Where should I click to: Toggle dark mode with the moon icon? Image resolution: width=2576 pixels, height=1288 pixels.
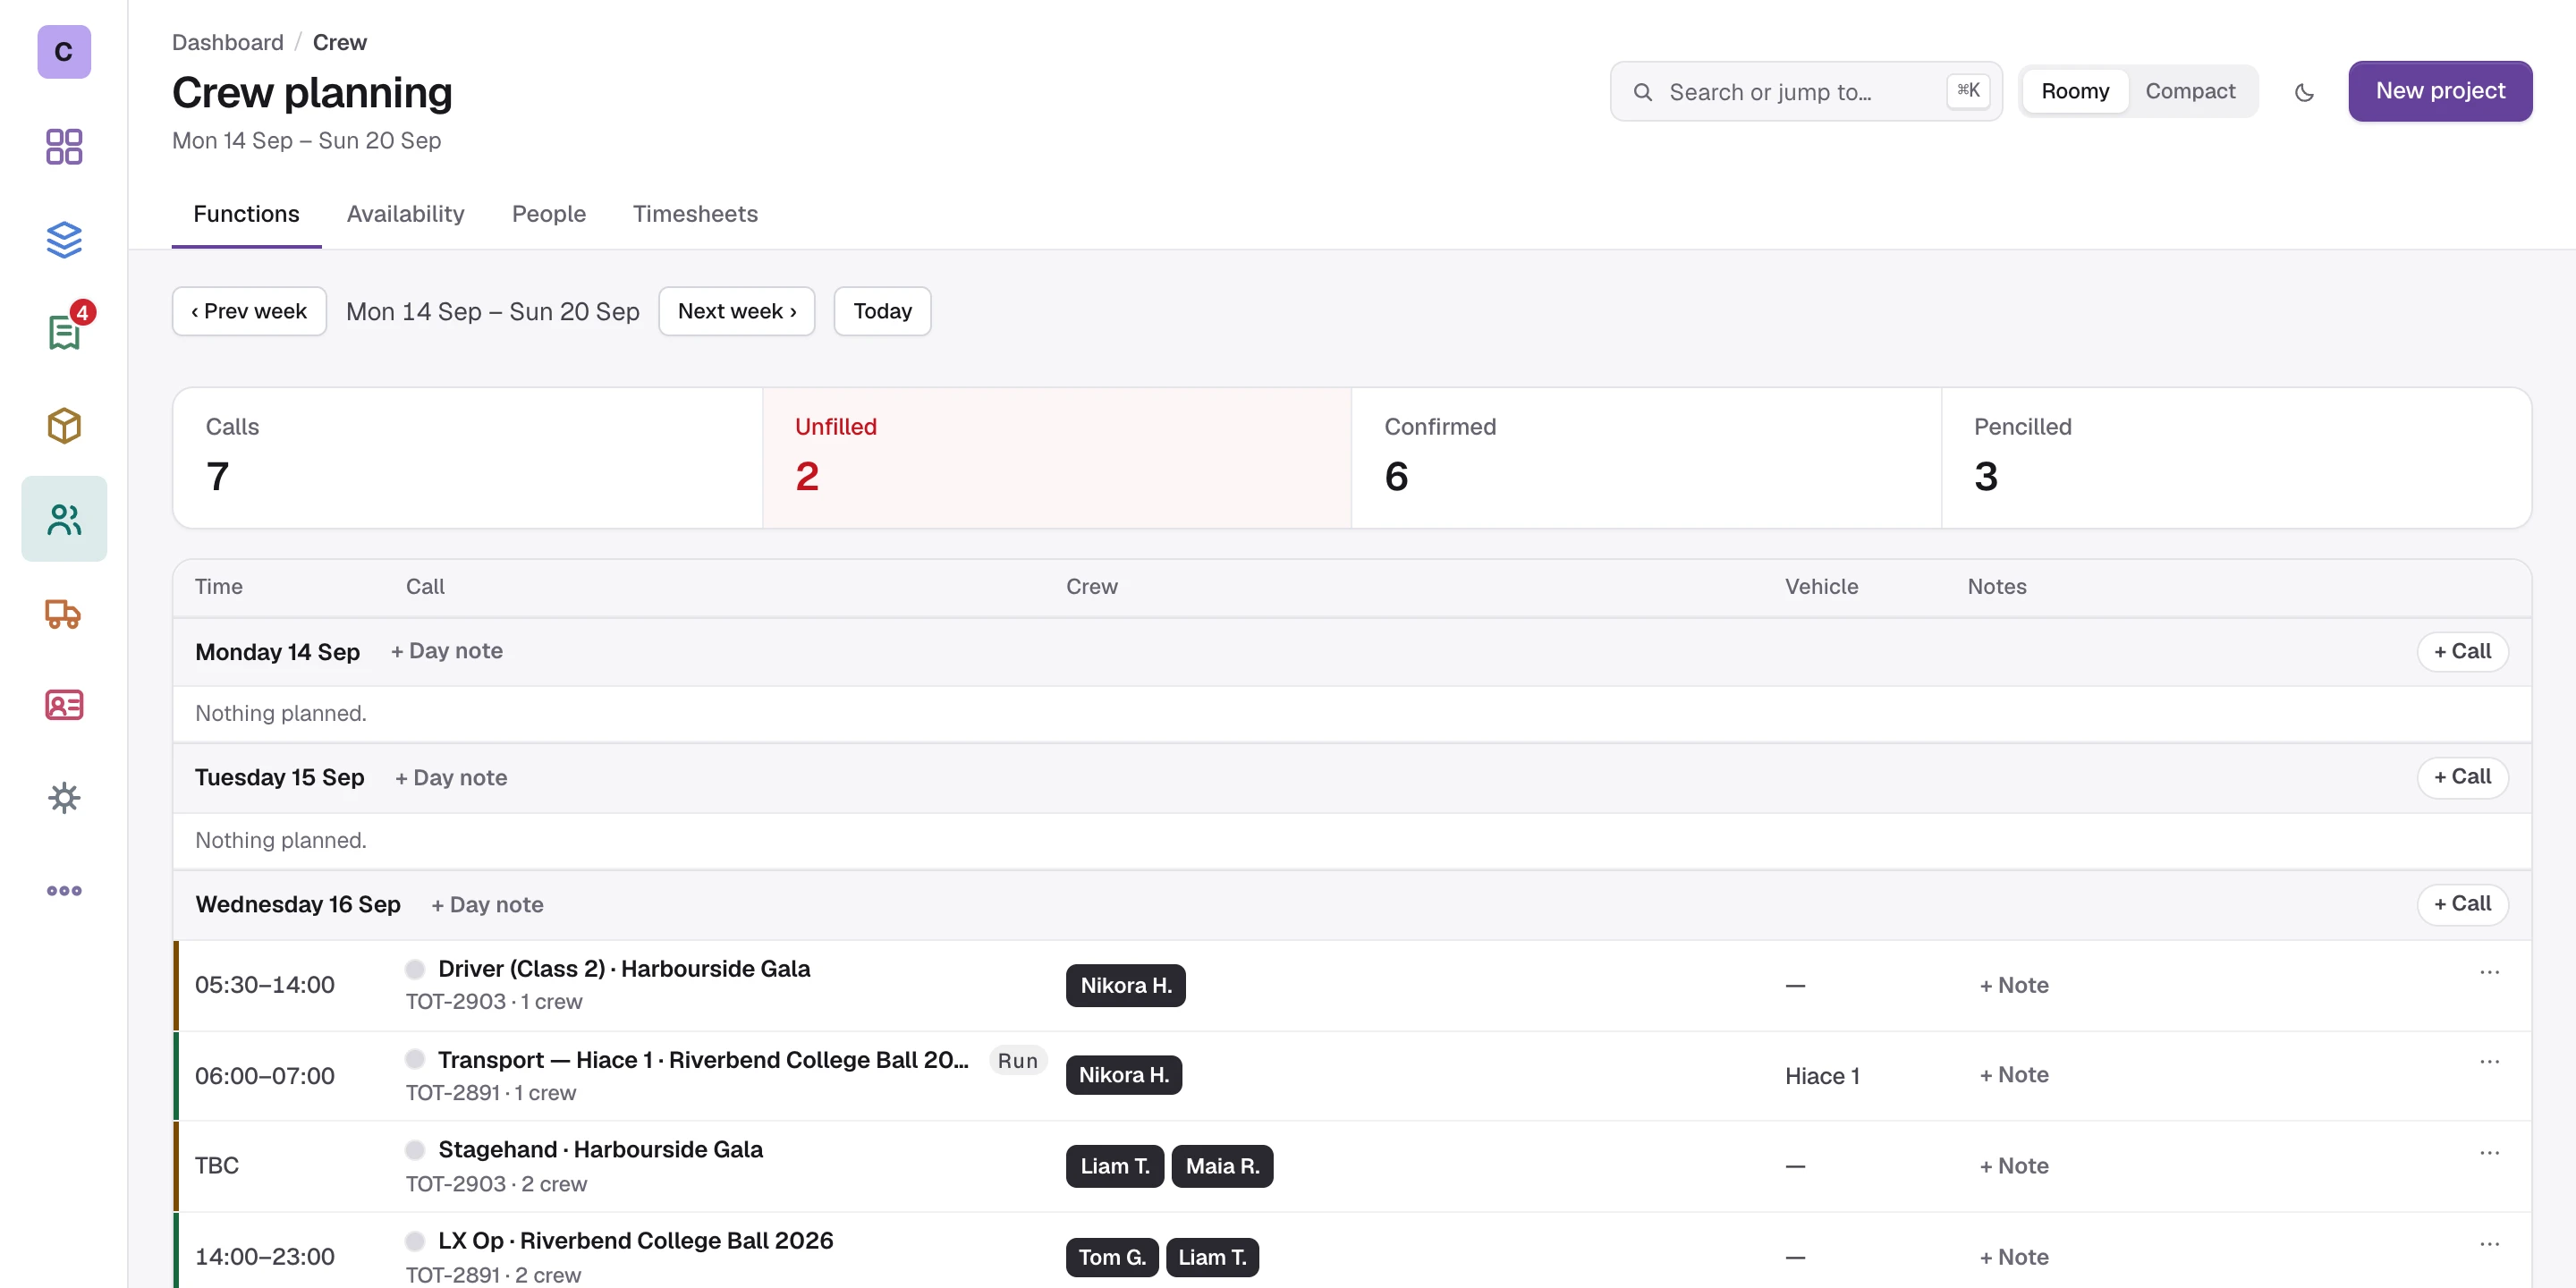2304,92
